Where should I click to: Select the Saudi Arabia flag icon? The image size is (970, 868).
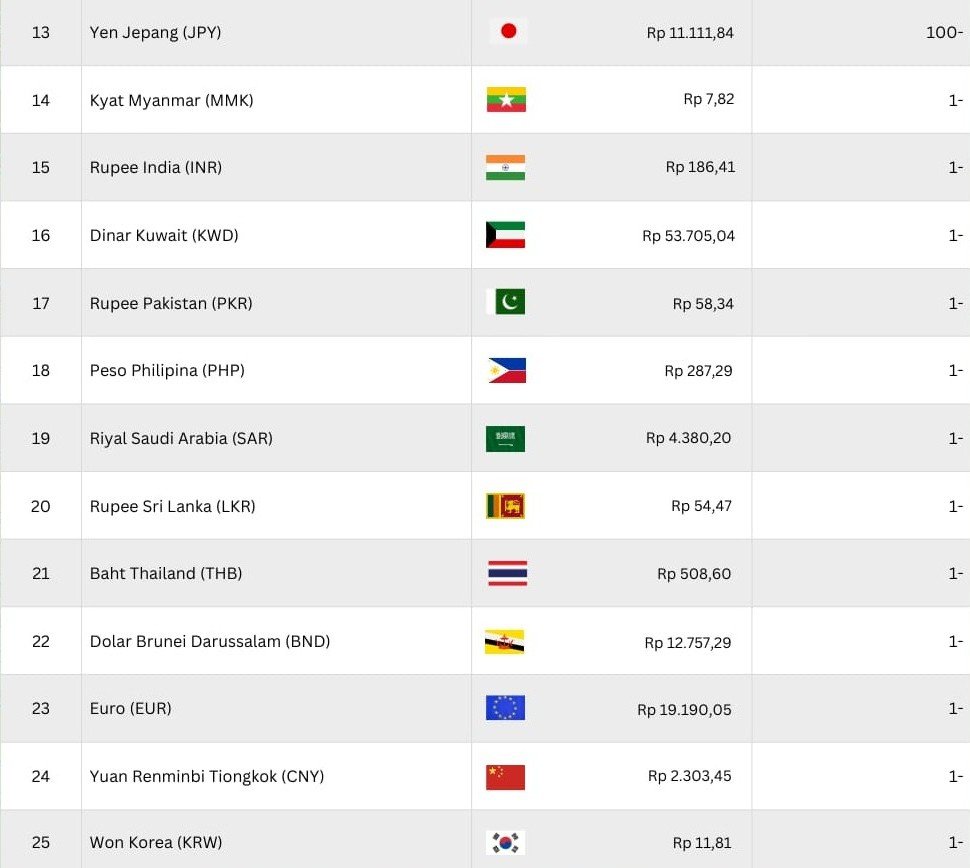click(x=506, y=439)
